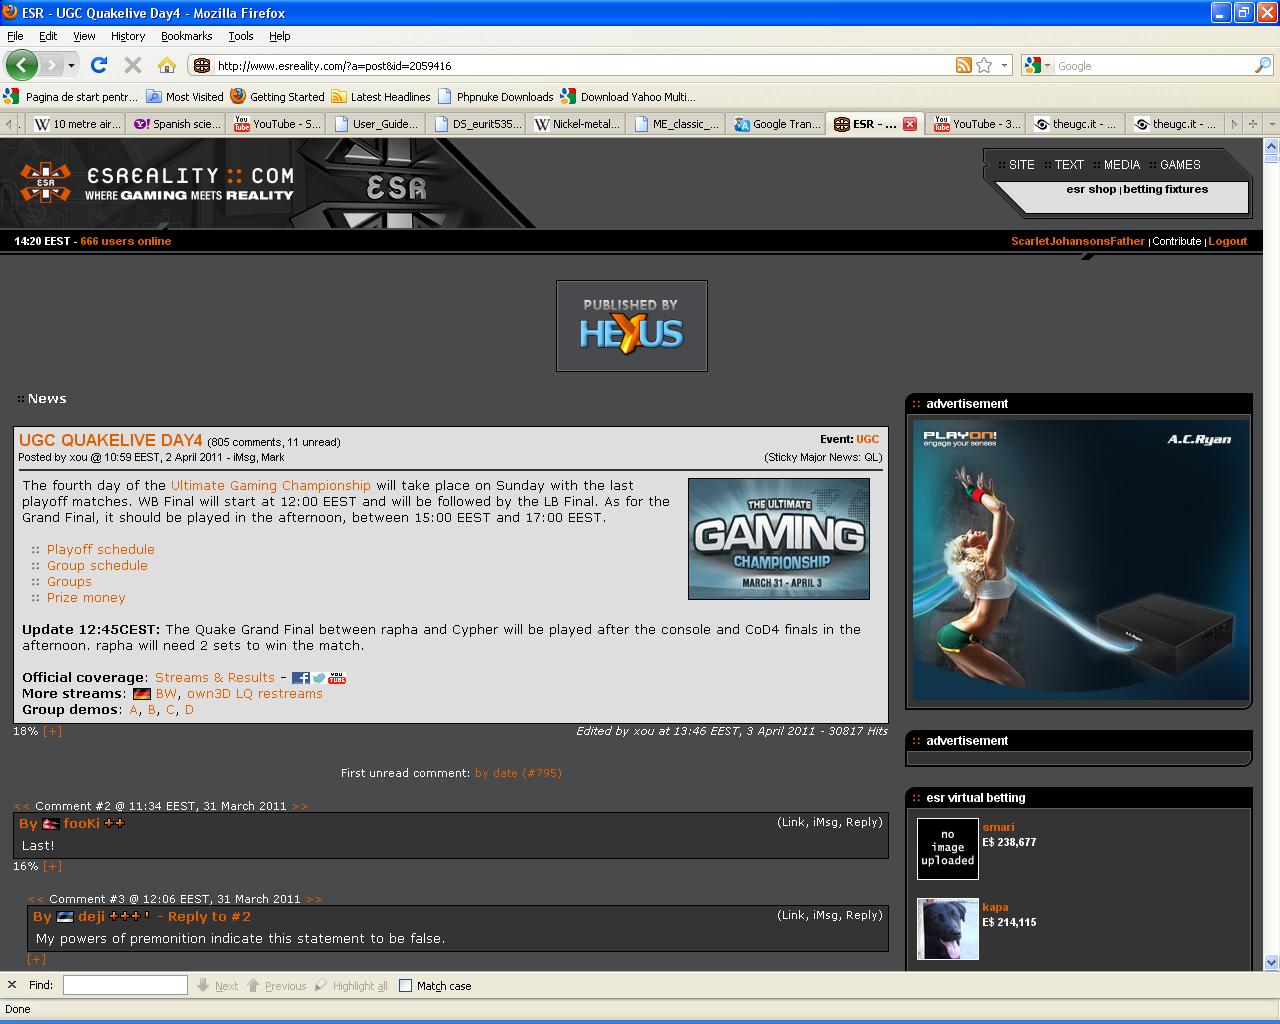The height and width of the screenshot is (1024, 1280).
Task: Click the Logout link
Action: click(x=1227, y=241)
